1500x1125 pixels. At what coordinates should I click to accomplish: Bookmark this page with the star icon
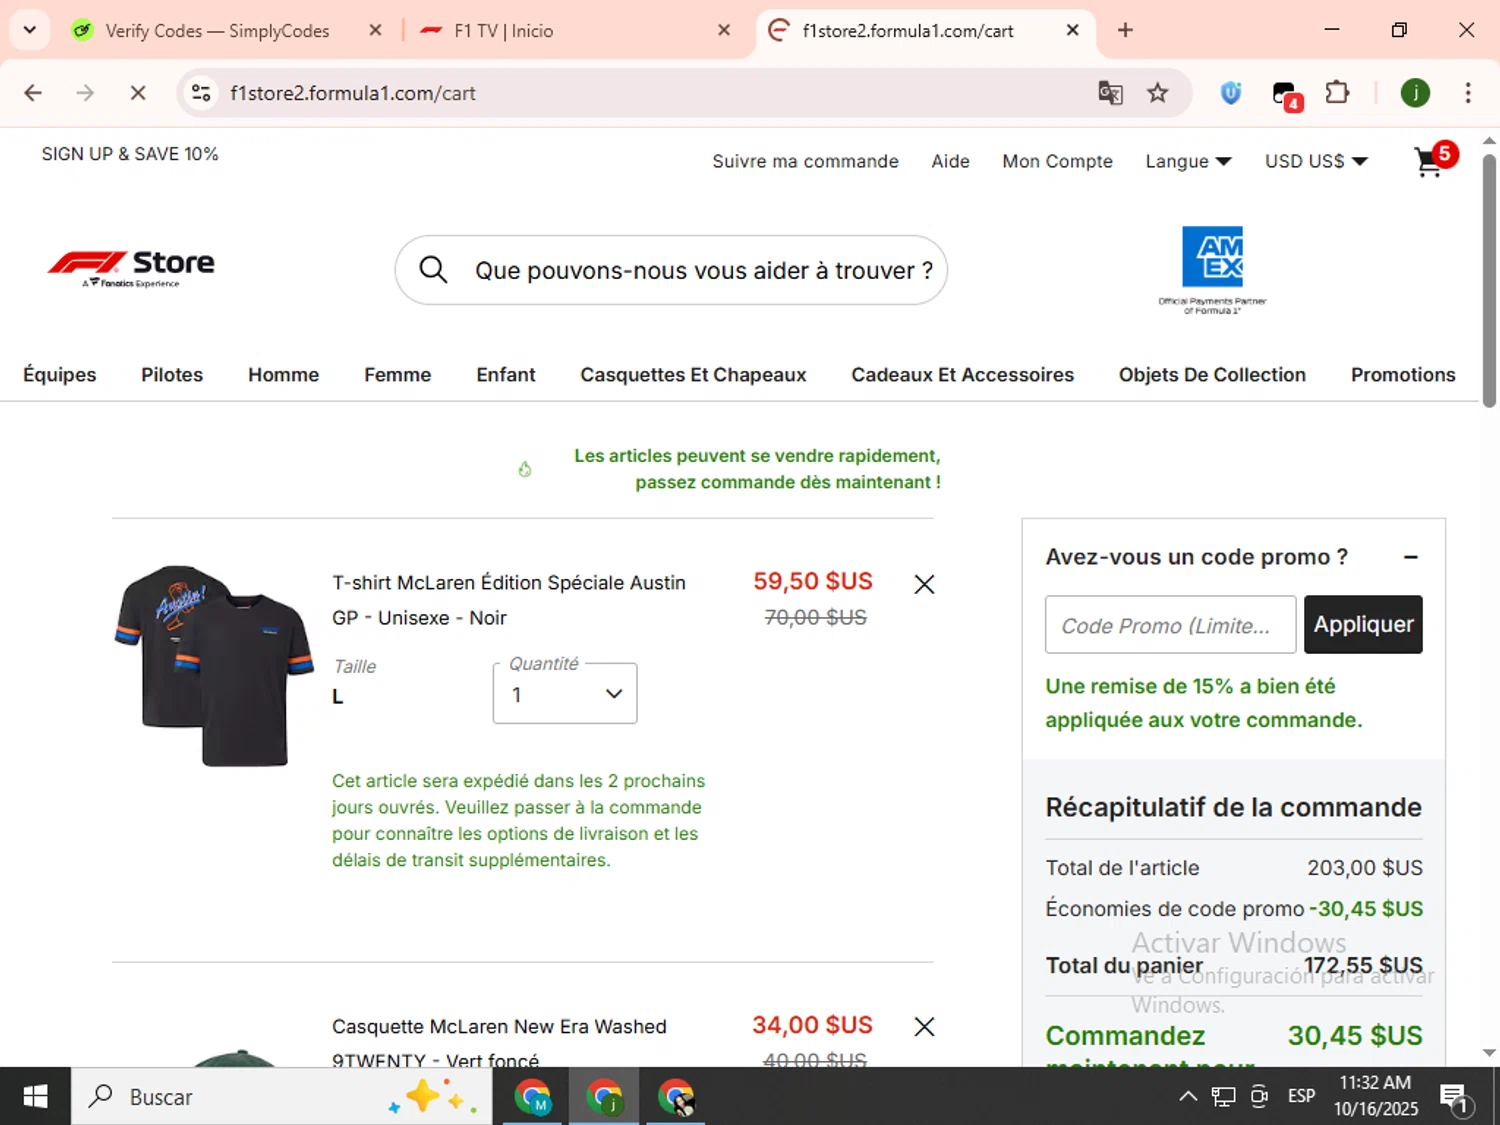coord(1158,93)
